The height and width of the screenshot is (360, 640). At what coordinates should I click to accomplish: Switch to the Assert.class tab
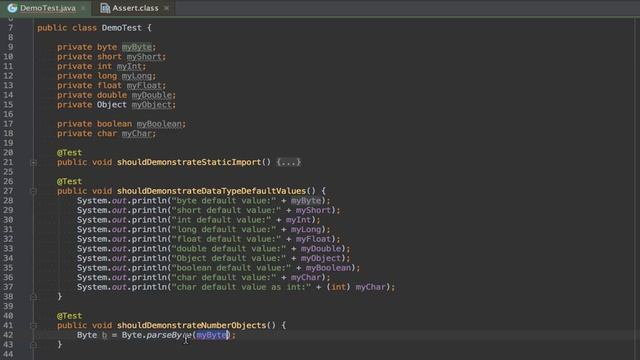coord(135,8)
